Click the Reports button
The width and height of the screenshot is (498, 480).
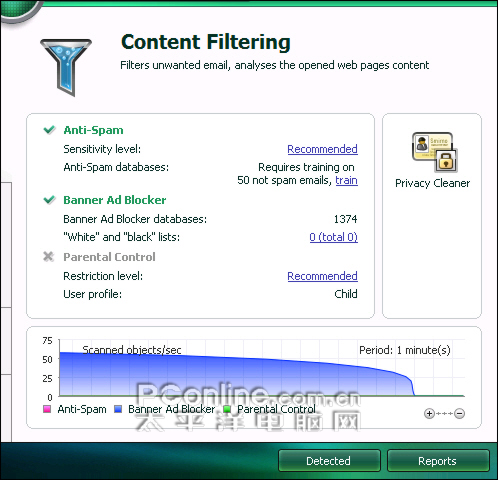coord(438,461)
